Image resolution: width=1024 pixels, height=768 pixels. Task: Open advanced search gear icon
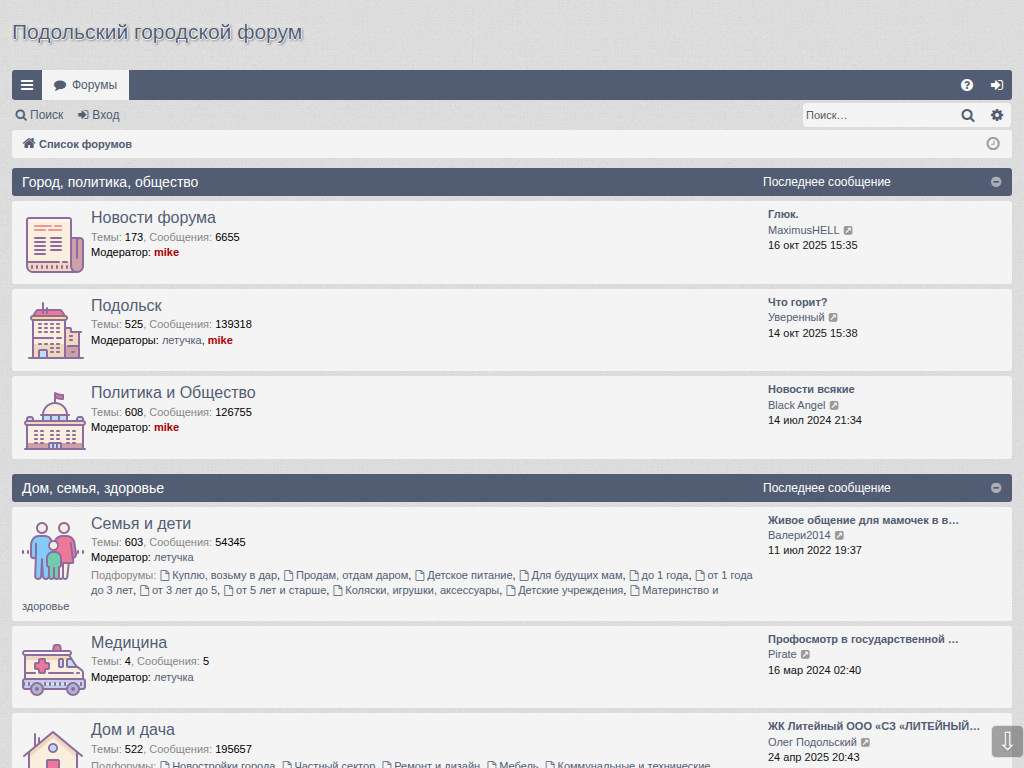(x=997, y=115)
